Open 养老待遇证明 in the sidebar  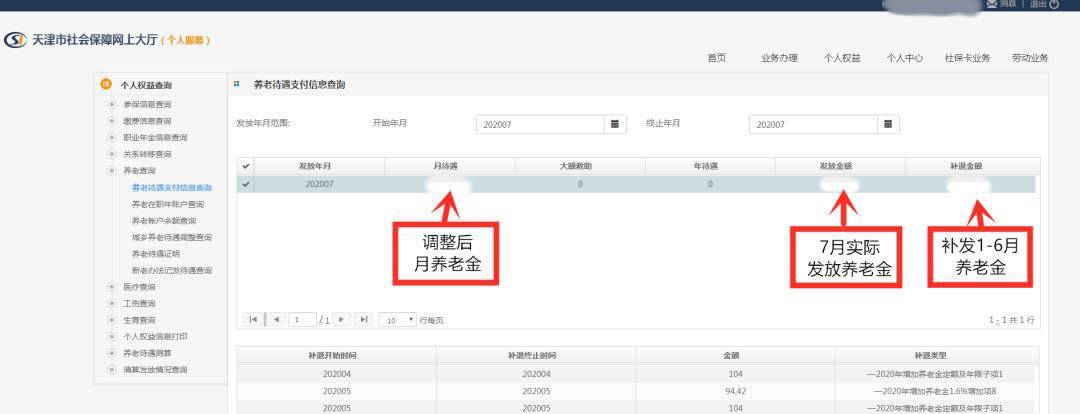[x=157, y=254]
